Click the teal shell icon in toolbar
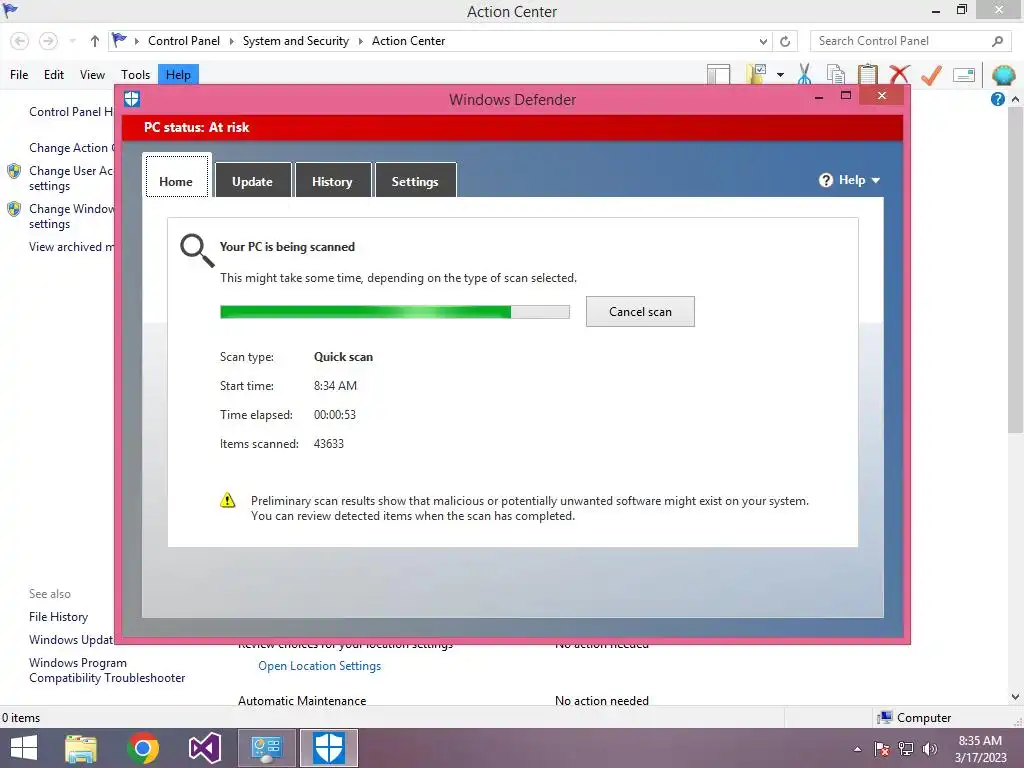This screenshot has width=1024, height=768. click(x=1003, y=75)
